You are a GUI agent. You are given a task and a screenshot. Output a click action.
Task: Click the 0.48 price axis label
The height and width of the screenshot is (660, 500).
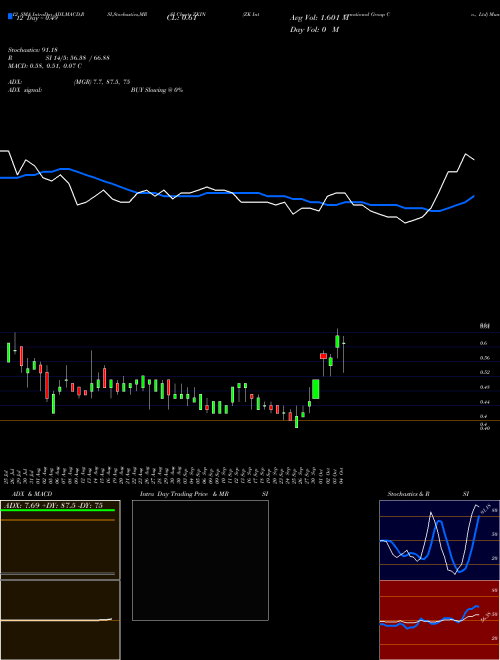[x=485, y=387]
